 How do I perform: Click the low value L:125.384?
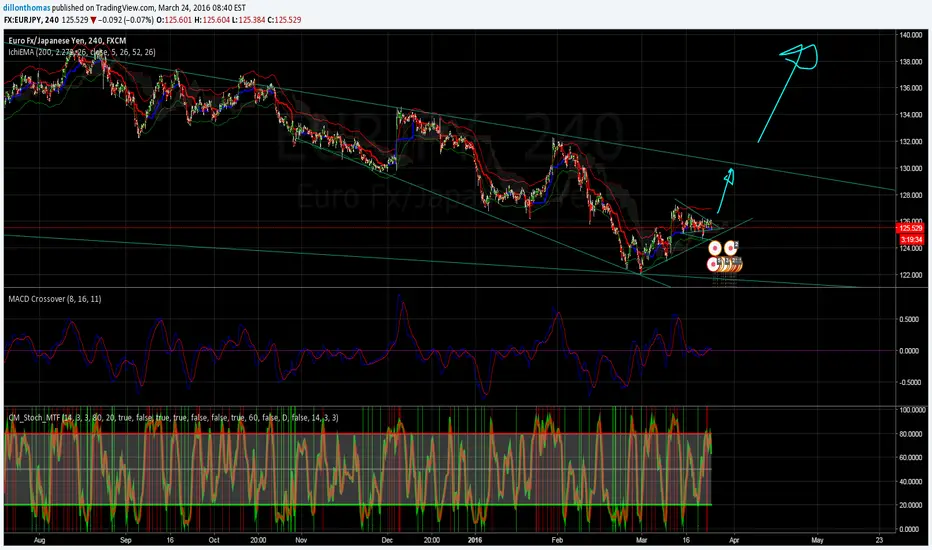(x=248, y=20)
